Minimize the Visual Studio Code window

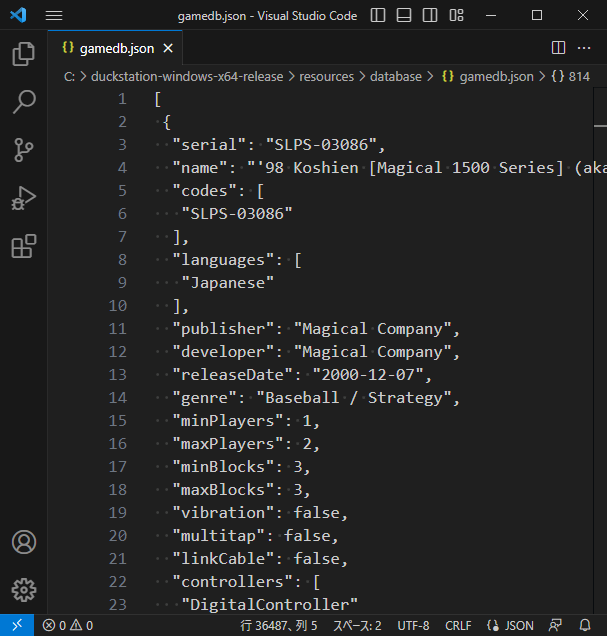(x=491, y=15)
